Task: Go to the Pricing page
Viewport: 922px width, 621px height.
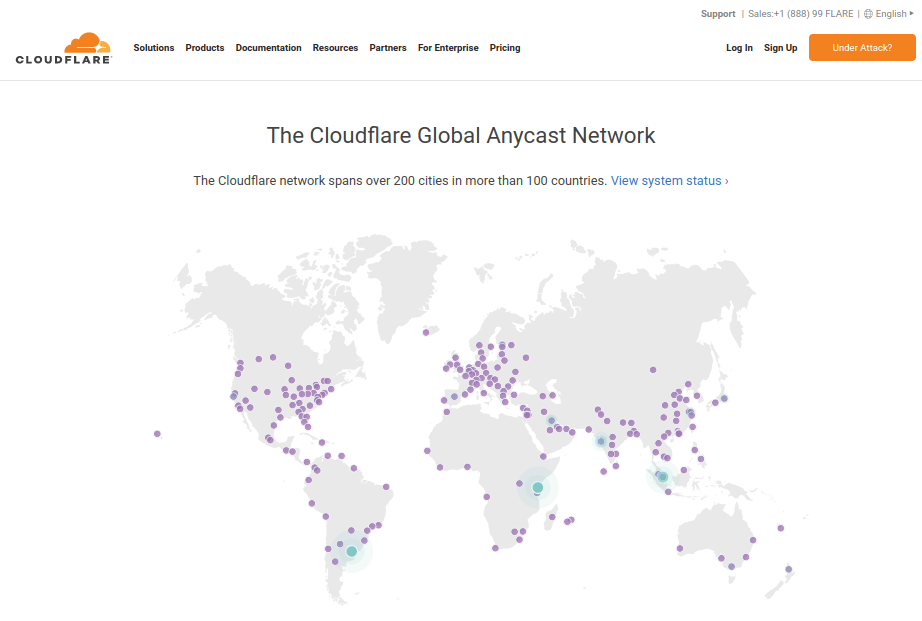Action: (505, 48)
